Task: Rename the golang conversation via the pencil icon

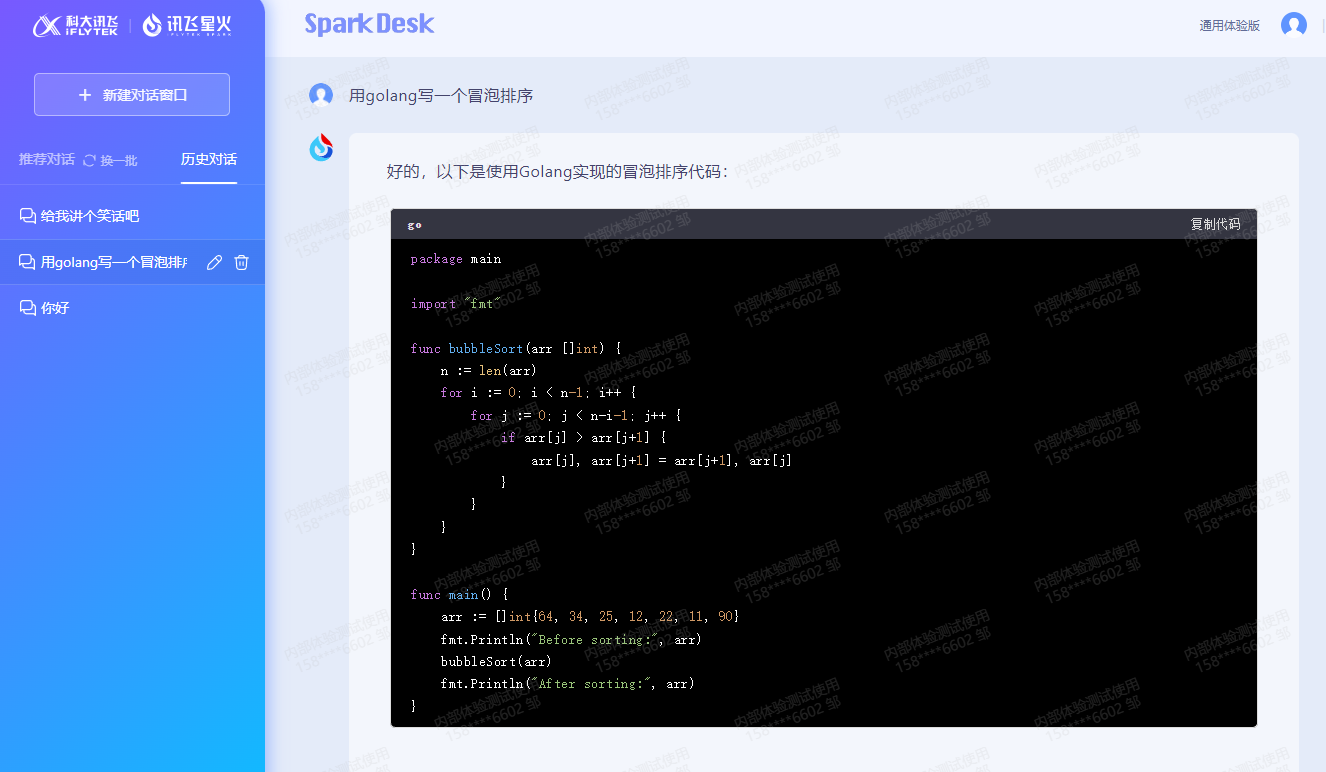Action: click(214, 262)
